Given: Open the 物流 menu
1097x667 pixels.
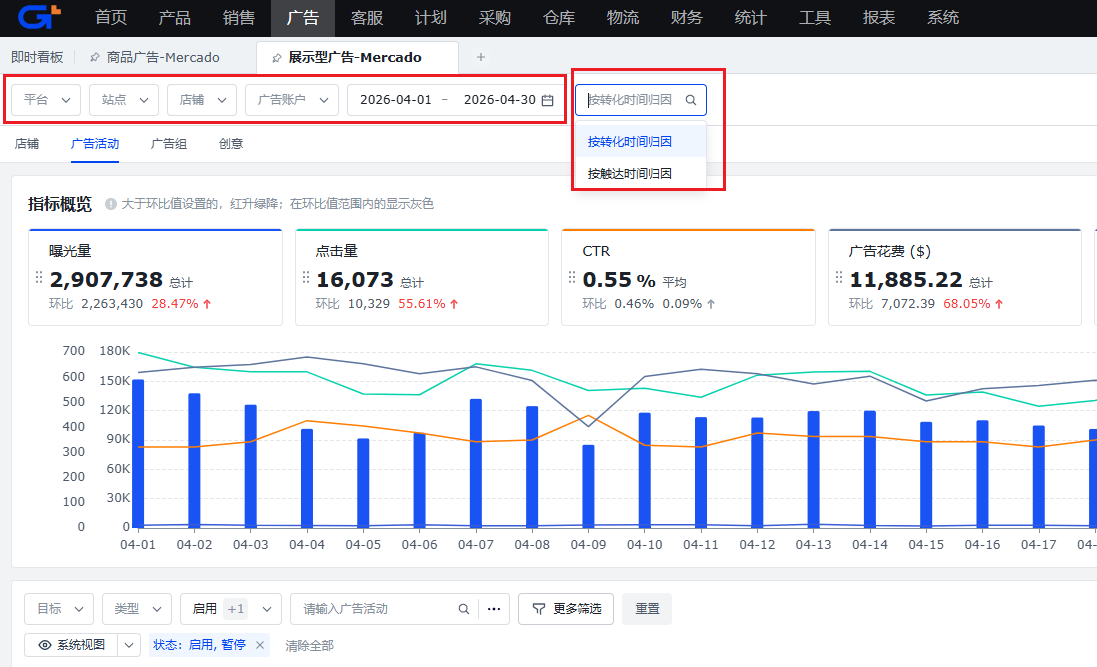Looking at the screenshot, I should pos(623,17).
